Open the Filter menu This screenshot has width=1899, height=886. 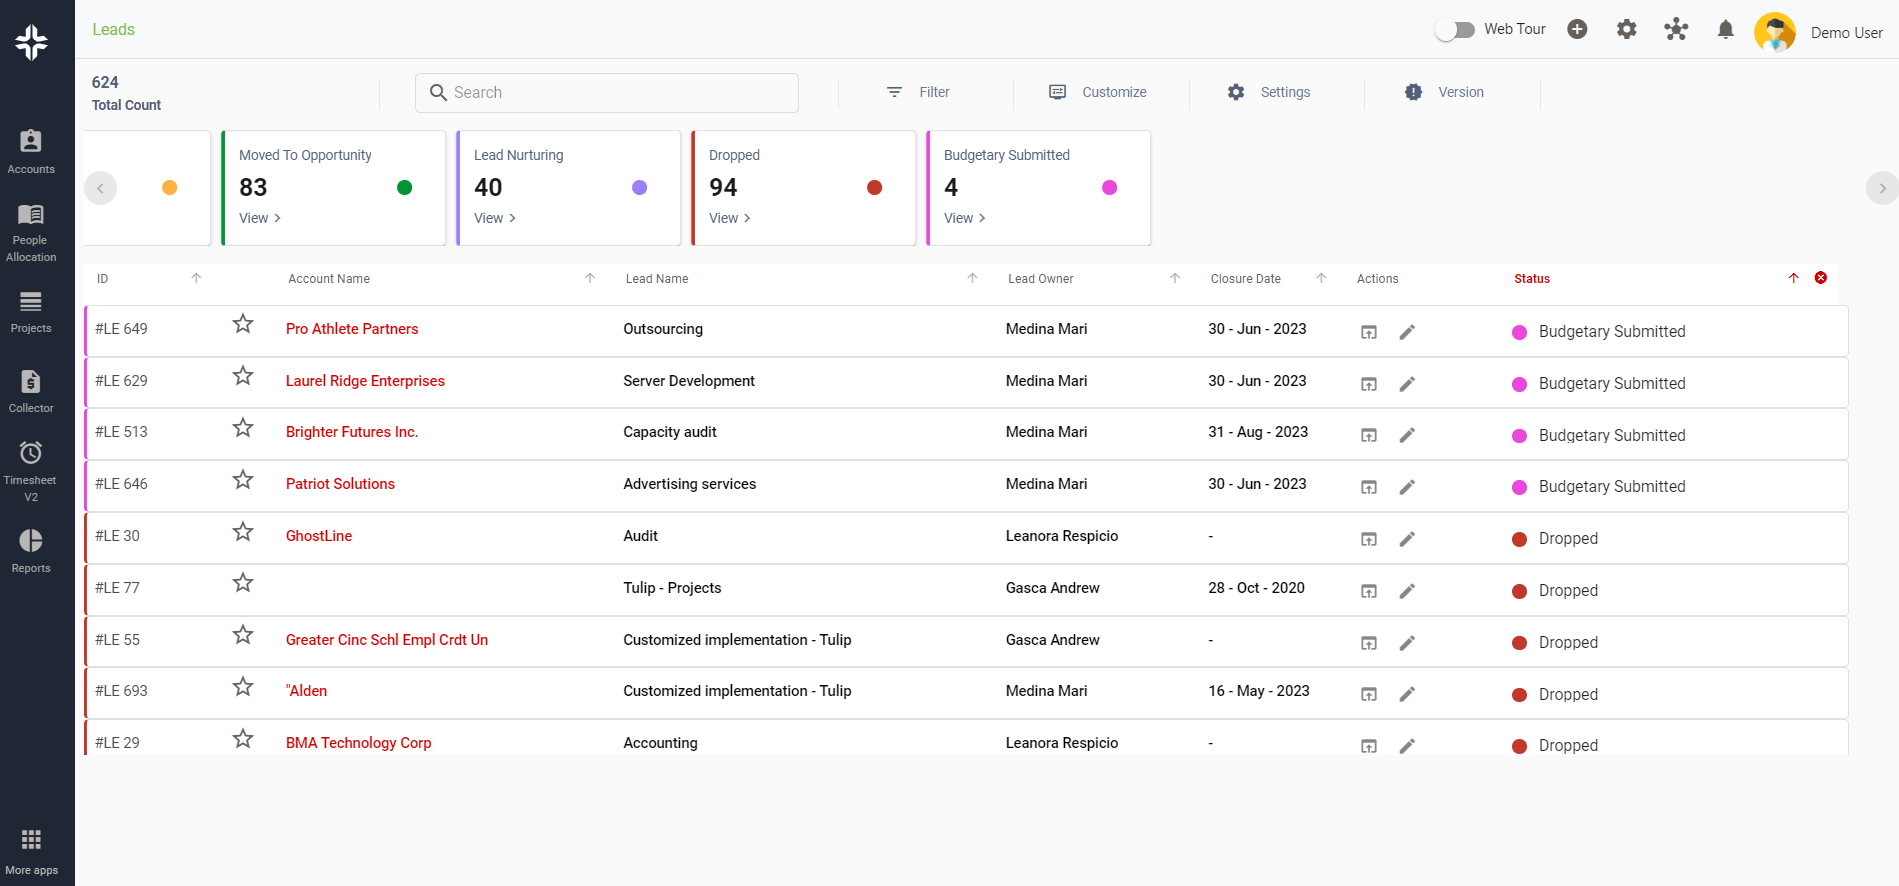(x=918, y=92)
